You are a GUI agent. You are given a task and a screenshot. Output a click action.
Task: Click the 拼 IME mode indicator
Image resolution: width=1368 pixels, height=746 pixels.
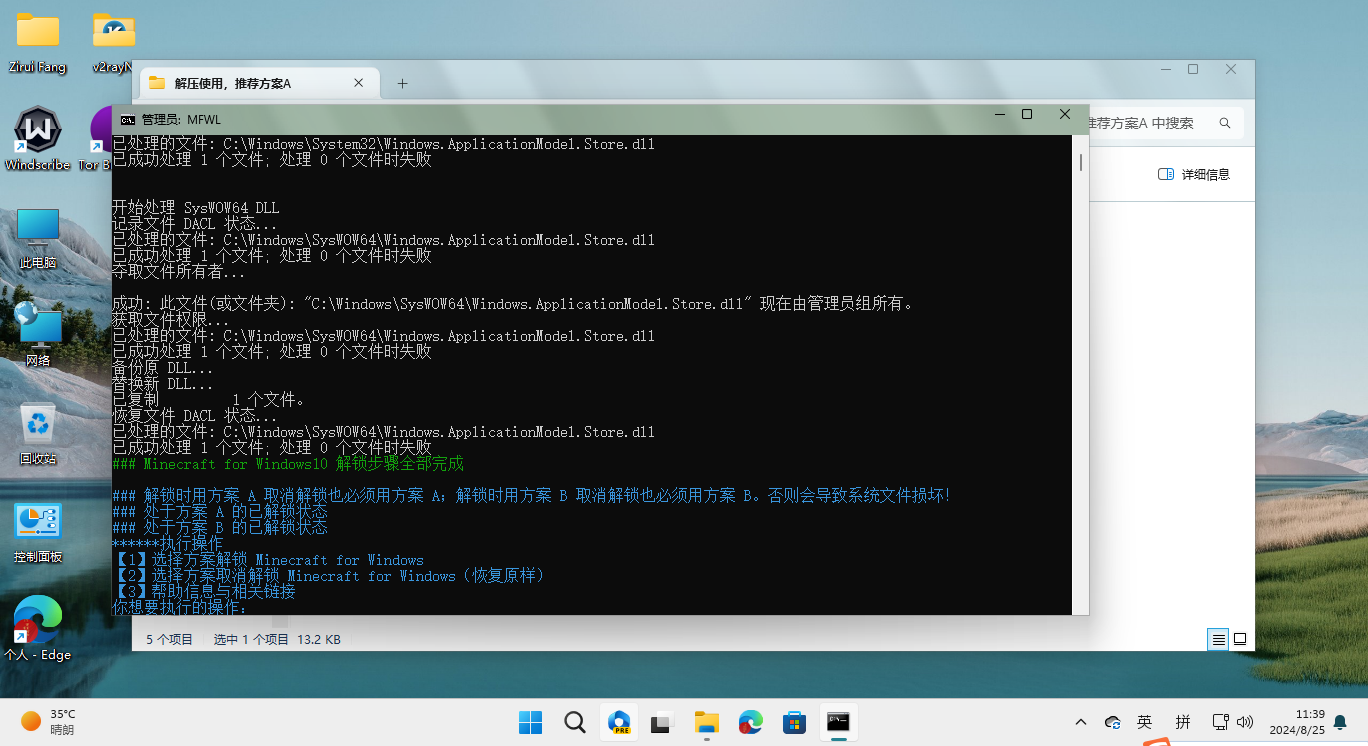[x=1183, y=722]
